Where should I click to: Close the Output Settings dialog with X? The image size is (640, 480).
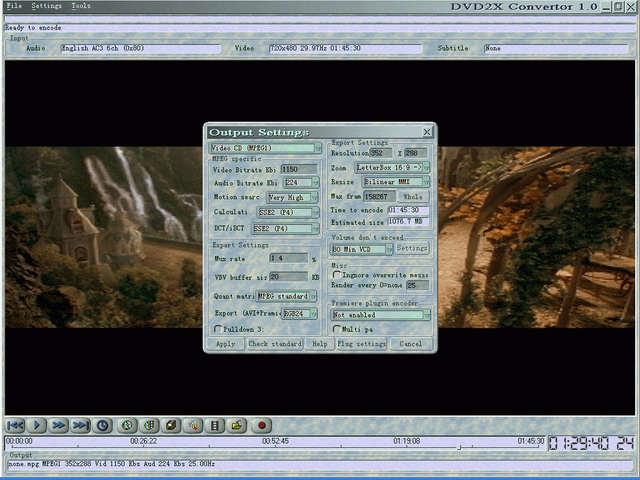[x=427, y=132]
